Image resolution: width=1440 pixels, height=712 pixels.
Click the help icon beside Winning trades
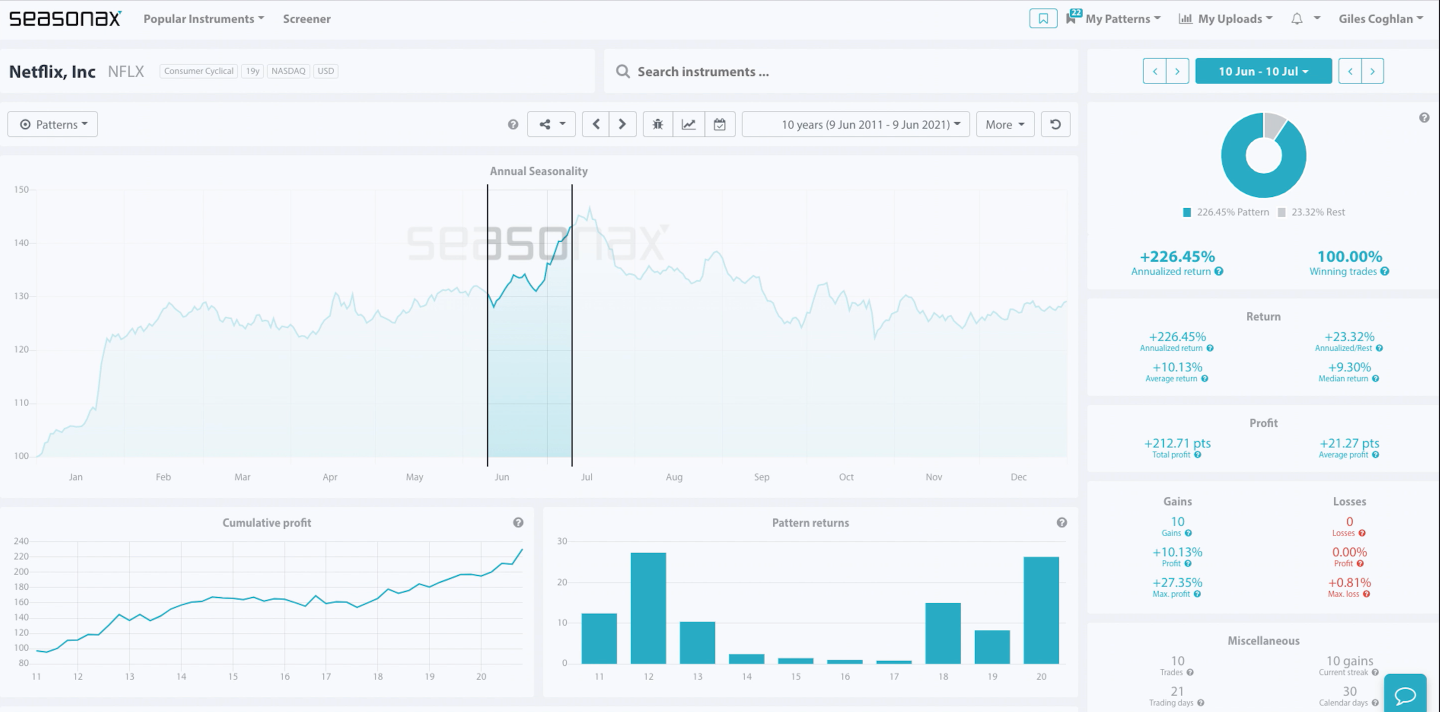click(1386, 271)
